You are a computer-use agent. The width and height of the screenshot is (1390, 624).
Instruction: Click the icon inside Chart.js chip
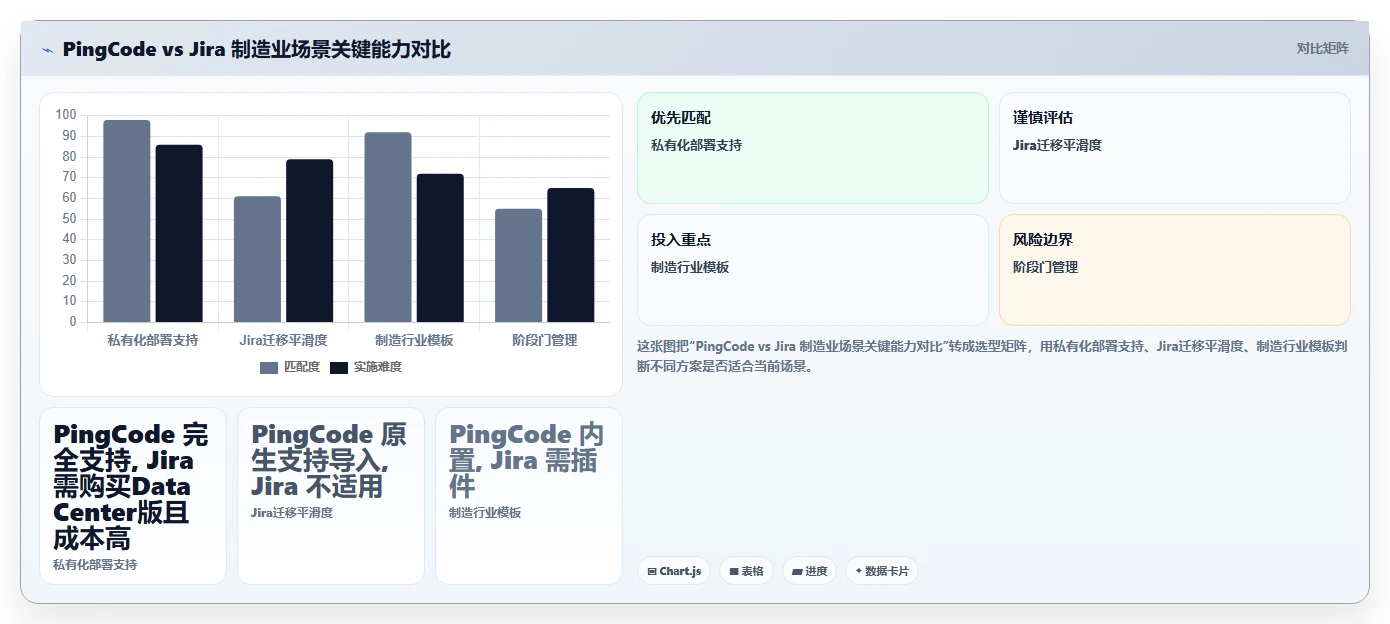652,572
